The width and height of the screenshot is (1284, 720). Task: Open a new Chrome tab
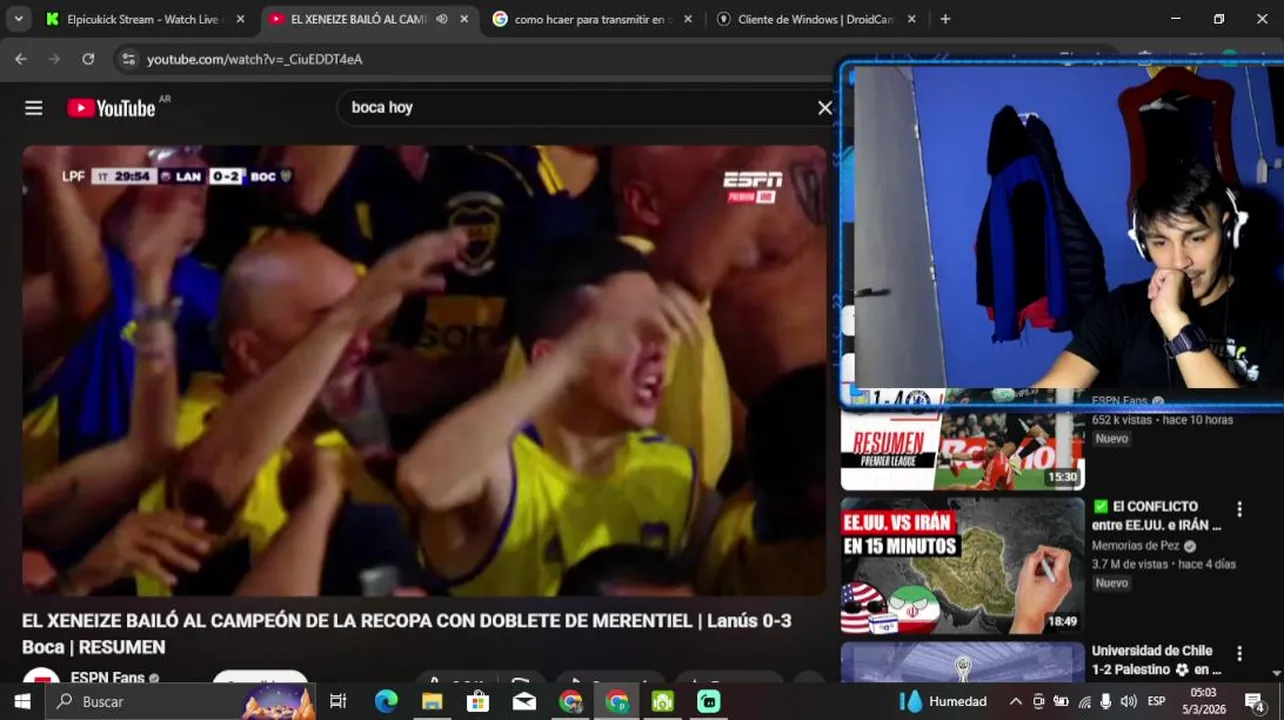(945, 19)
